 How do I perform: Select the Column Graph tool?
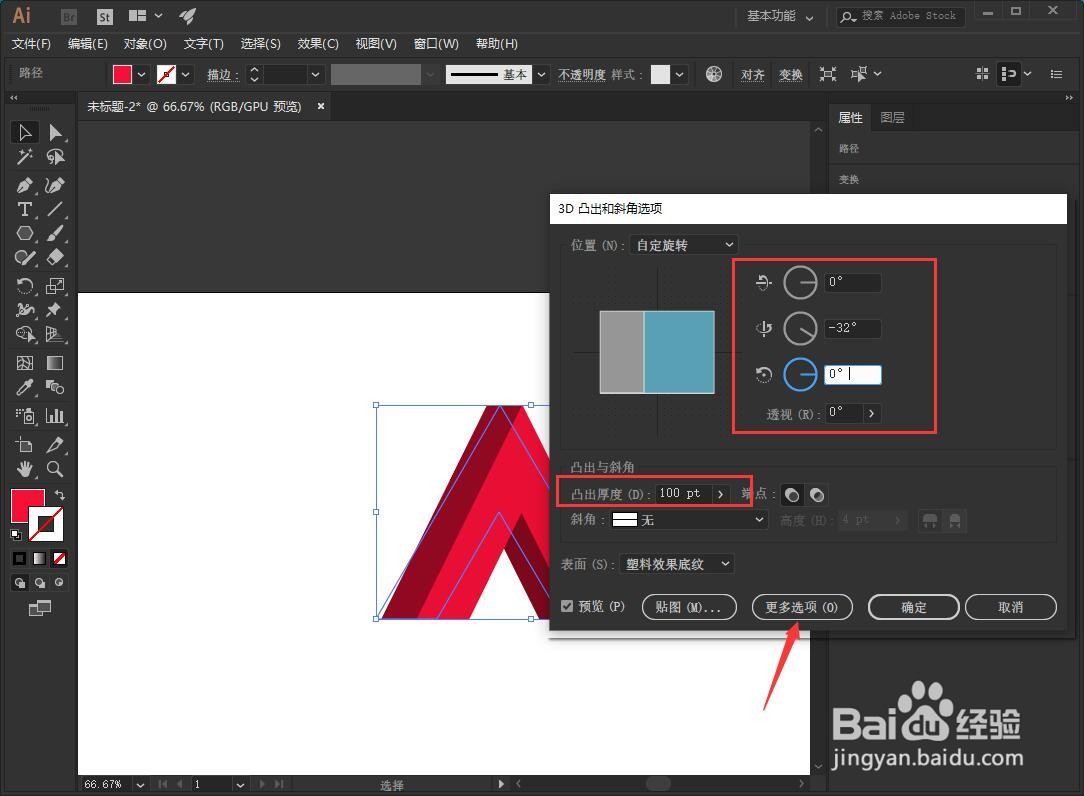coord(55,416)
